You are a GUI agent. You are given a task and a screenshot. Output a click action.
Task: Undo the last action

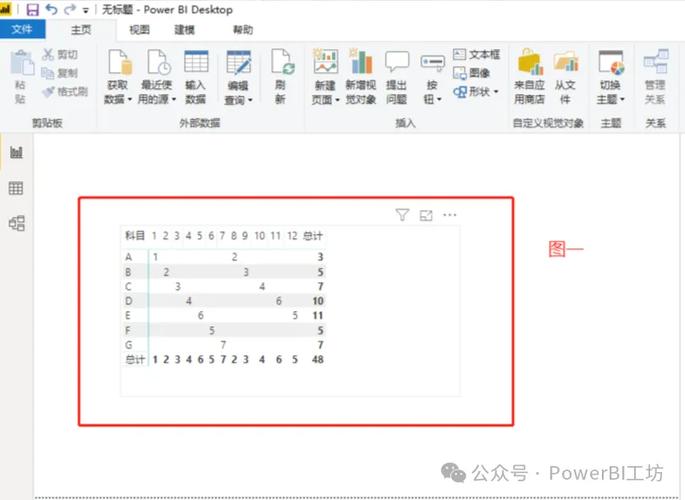pyautogui.click(x=51, y=10)
